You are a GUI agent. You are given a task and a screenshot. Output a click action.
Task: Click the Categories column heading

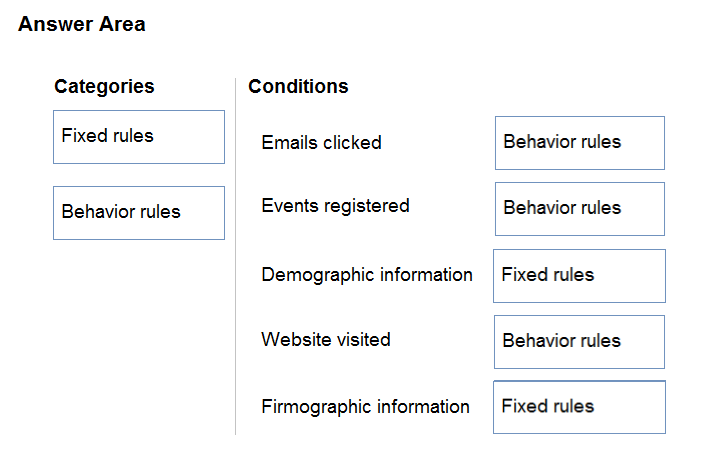(104, 86)
